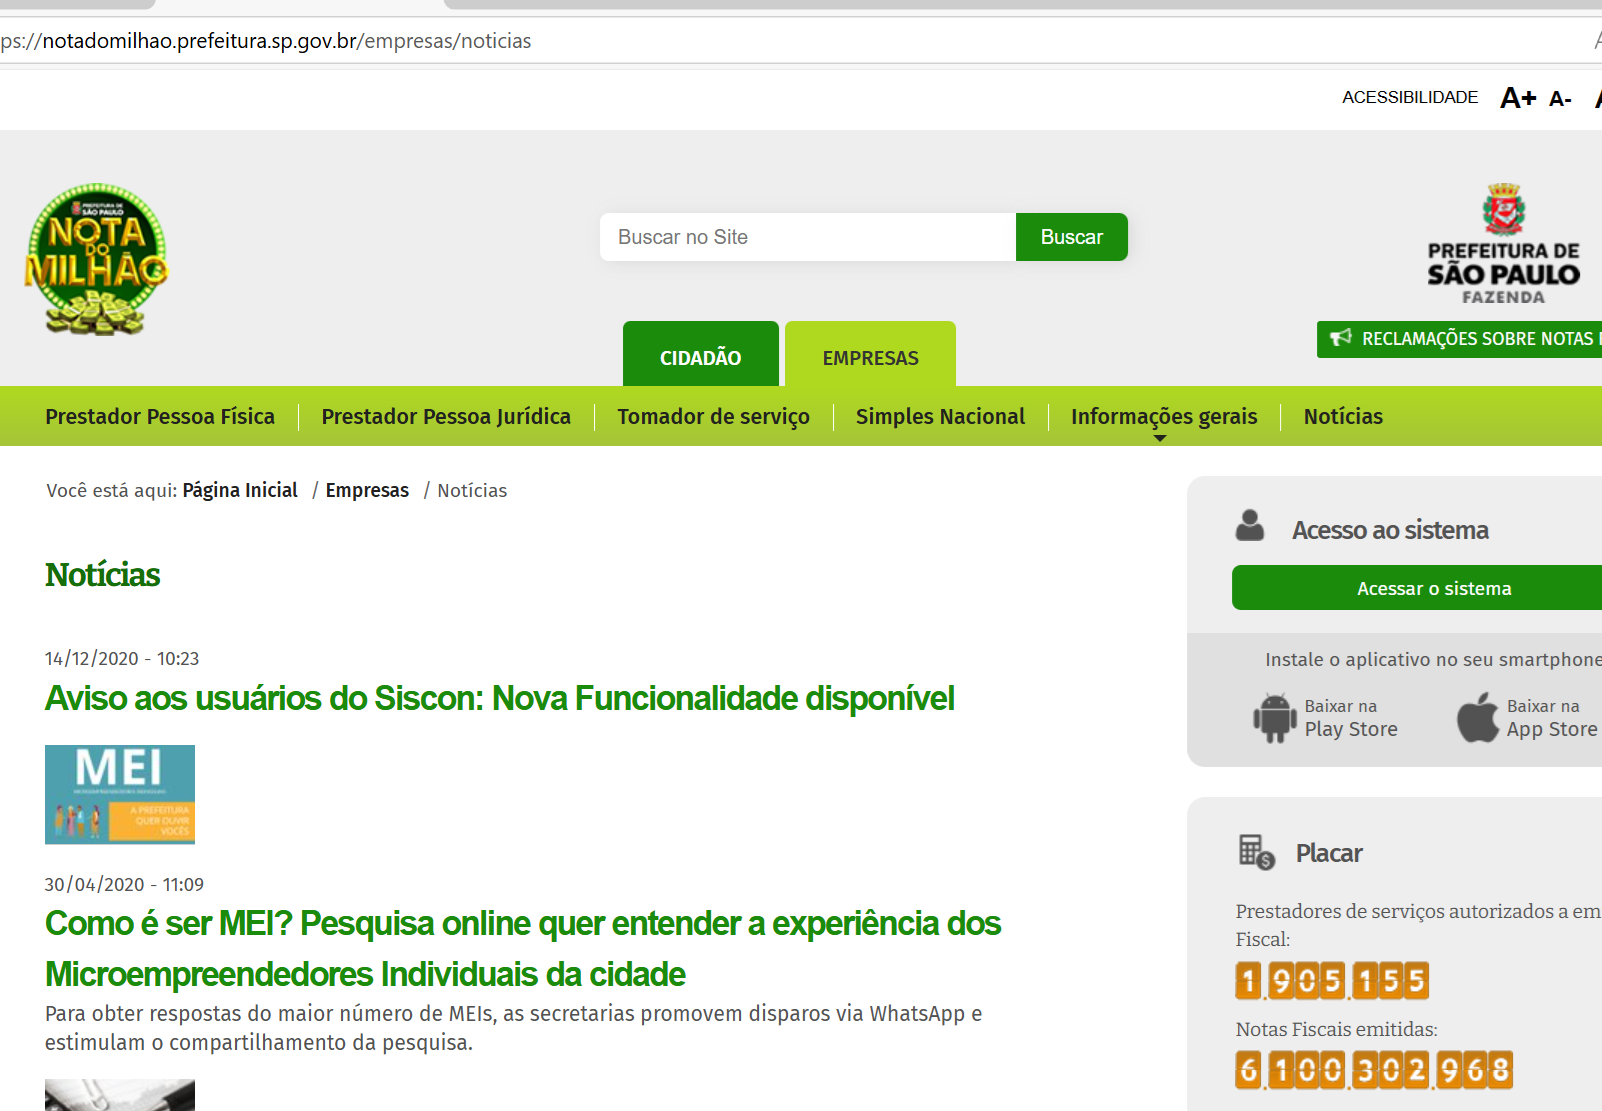Open the Notícias menu item
Screen dimensions: 1602x1111
coord(1343,417)
